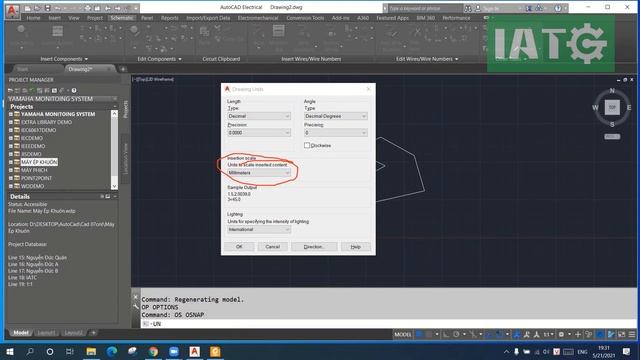
Task: Close the Drawing Units dialog
Action: click(369, 89)
